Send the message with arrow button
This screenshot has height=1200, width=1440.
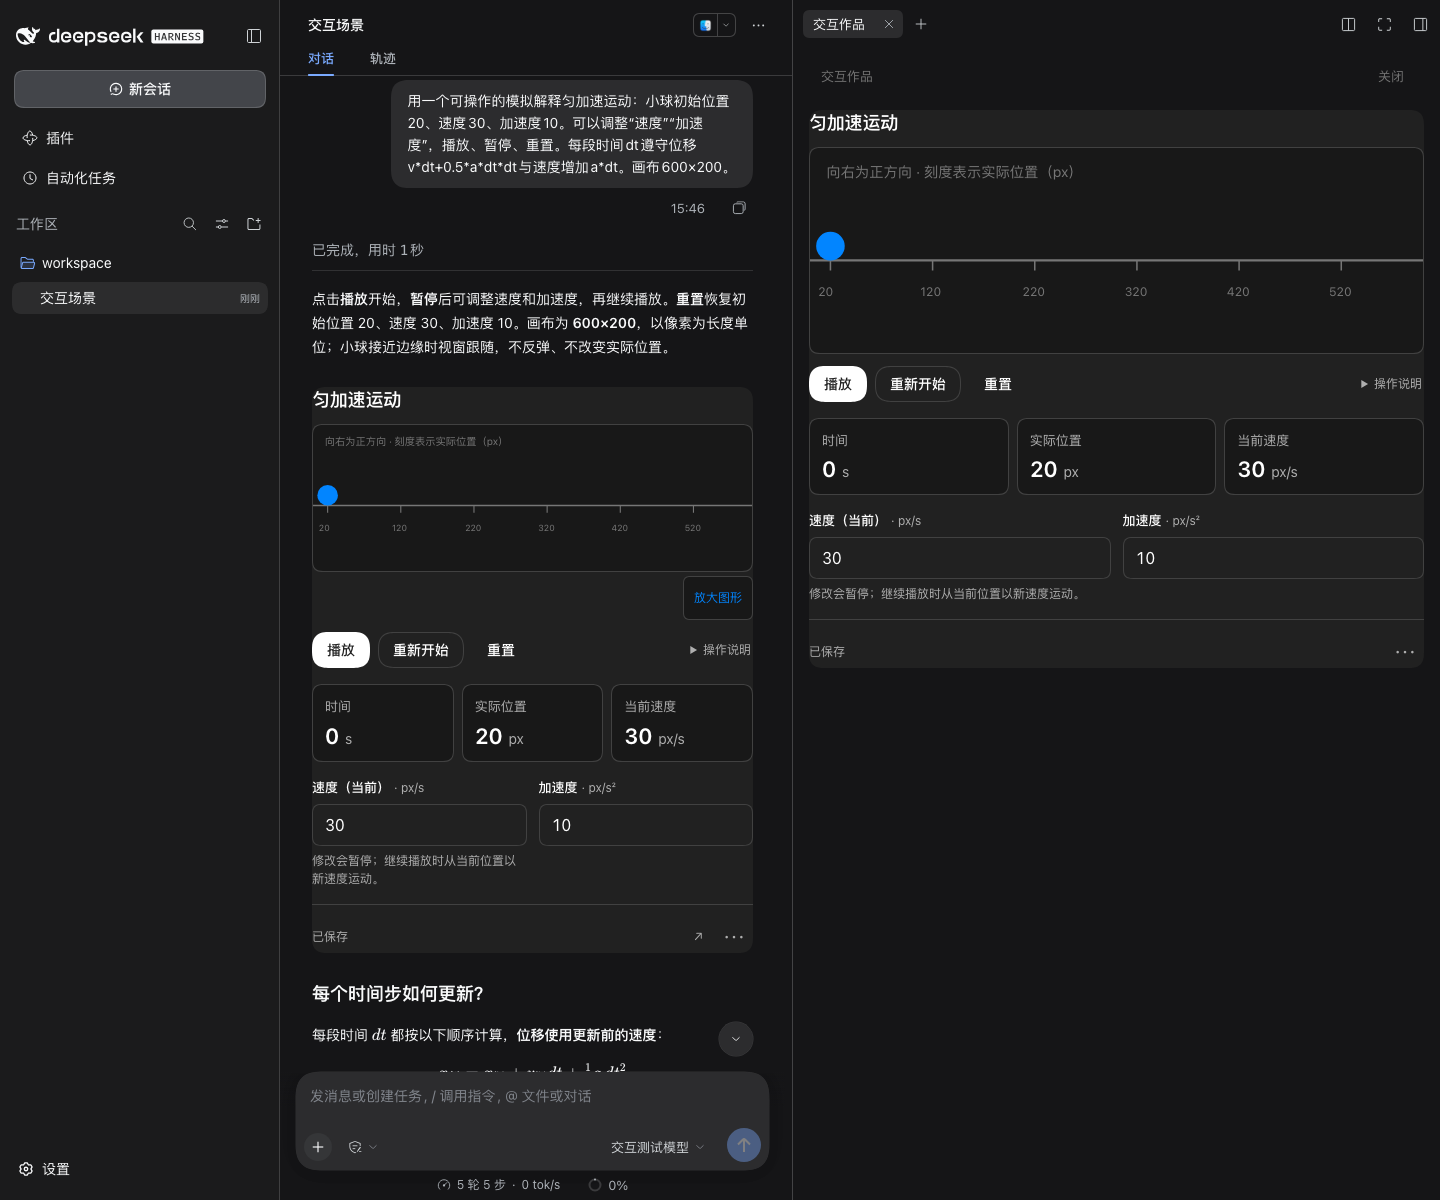744,1145
